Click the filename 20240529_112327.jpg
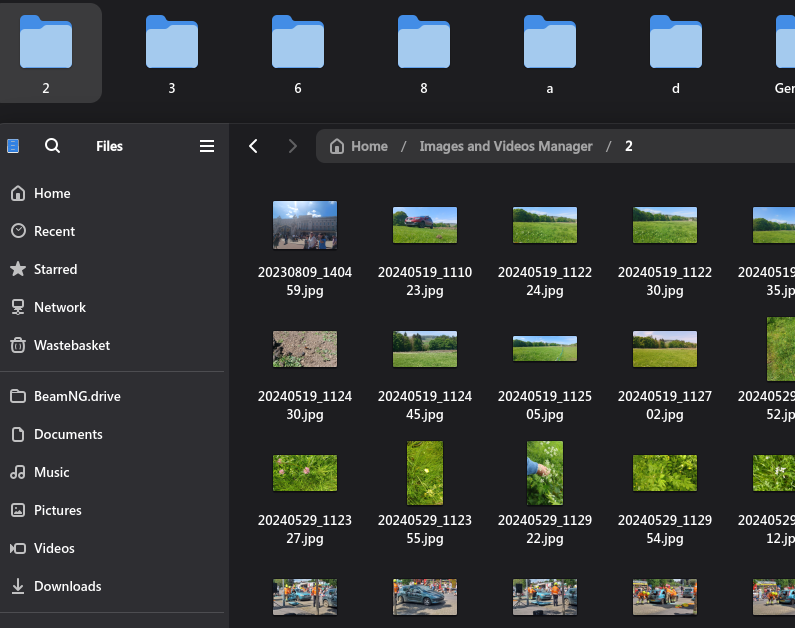795x628 pixels. tap(305, 529)
